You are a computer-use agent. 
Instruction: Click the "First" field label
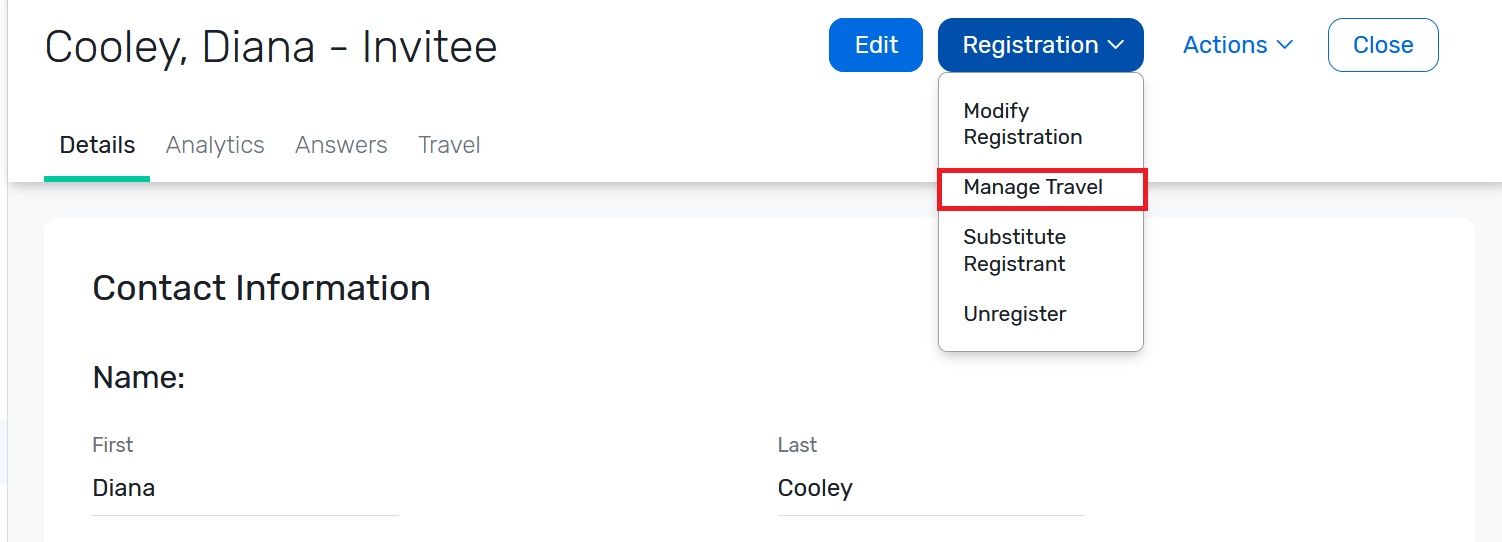pos(112,445)
